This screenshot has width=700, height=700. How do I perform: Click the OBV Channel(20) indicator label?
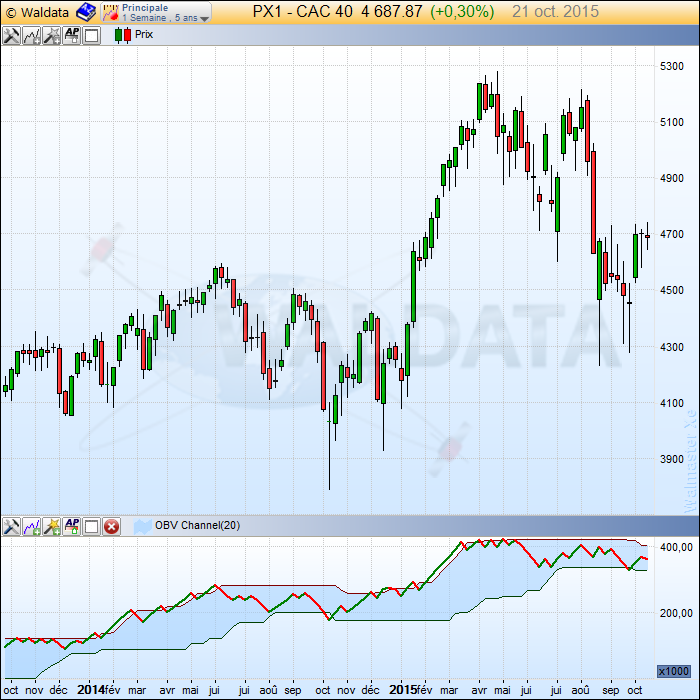click(x=197, y=525)
